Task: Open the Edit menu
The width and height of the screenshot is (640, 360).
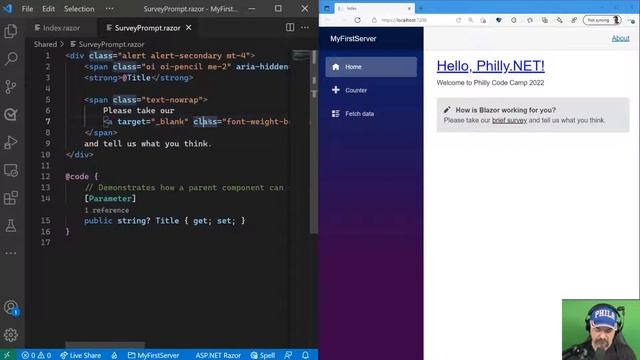Action: (48, 9)
